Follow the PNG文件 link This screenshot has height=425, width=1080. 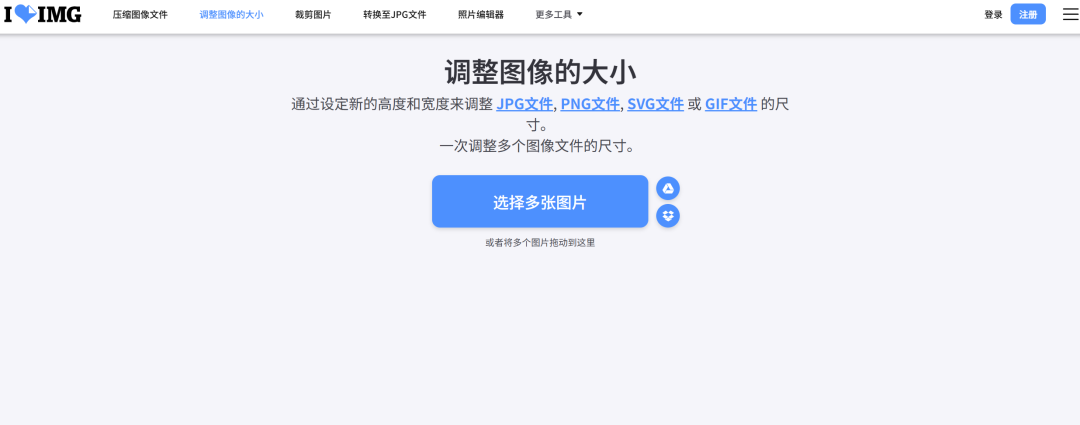(590, 104)
